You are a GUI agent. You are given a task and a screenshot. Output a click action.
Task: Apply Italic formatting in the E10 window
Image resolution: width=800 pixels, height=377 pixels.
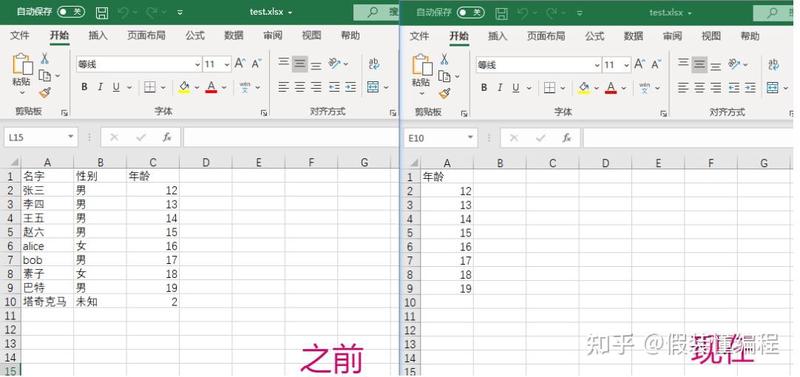tap(499, 88)
